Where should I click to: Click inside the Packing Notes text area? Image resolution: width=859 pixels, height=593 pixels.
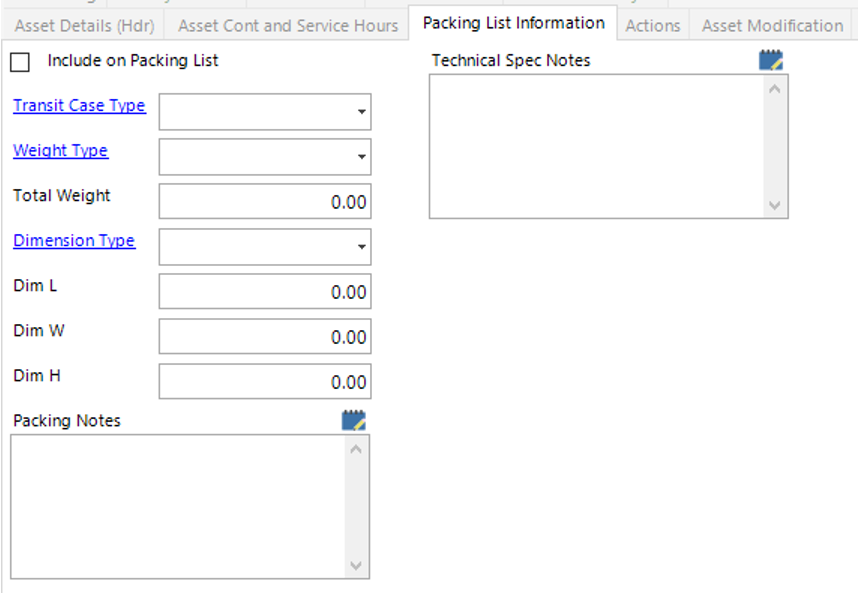click(x=178, y=506)
